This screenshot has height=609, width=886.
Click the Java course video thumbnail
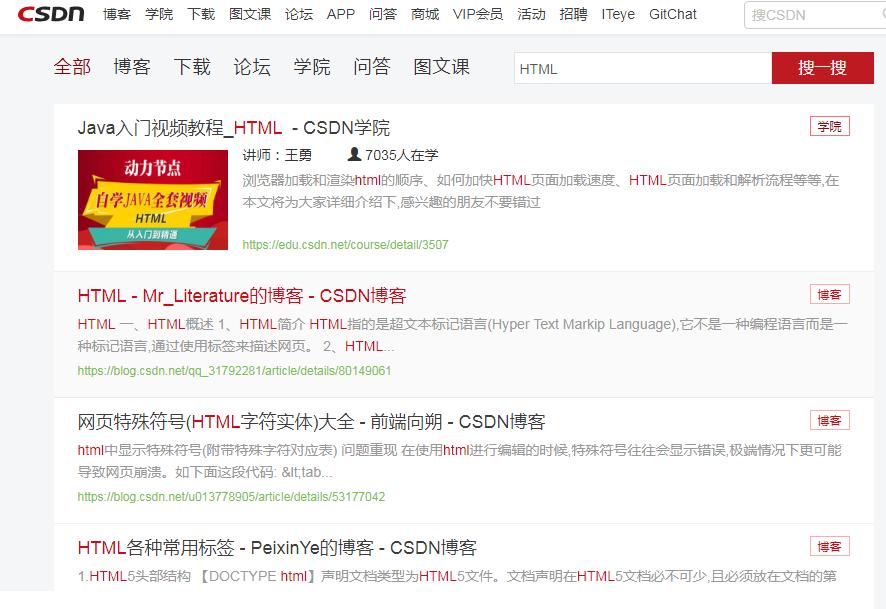(150, 197)
